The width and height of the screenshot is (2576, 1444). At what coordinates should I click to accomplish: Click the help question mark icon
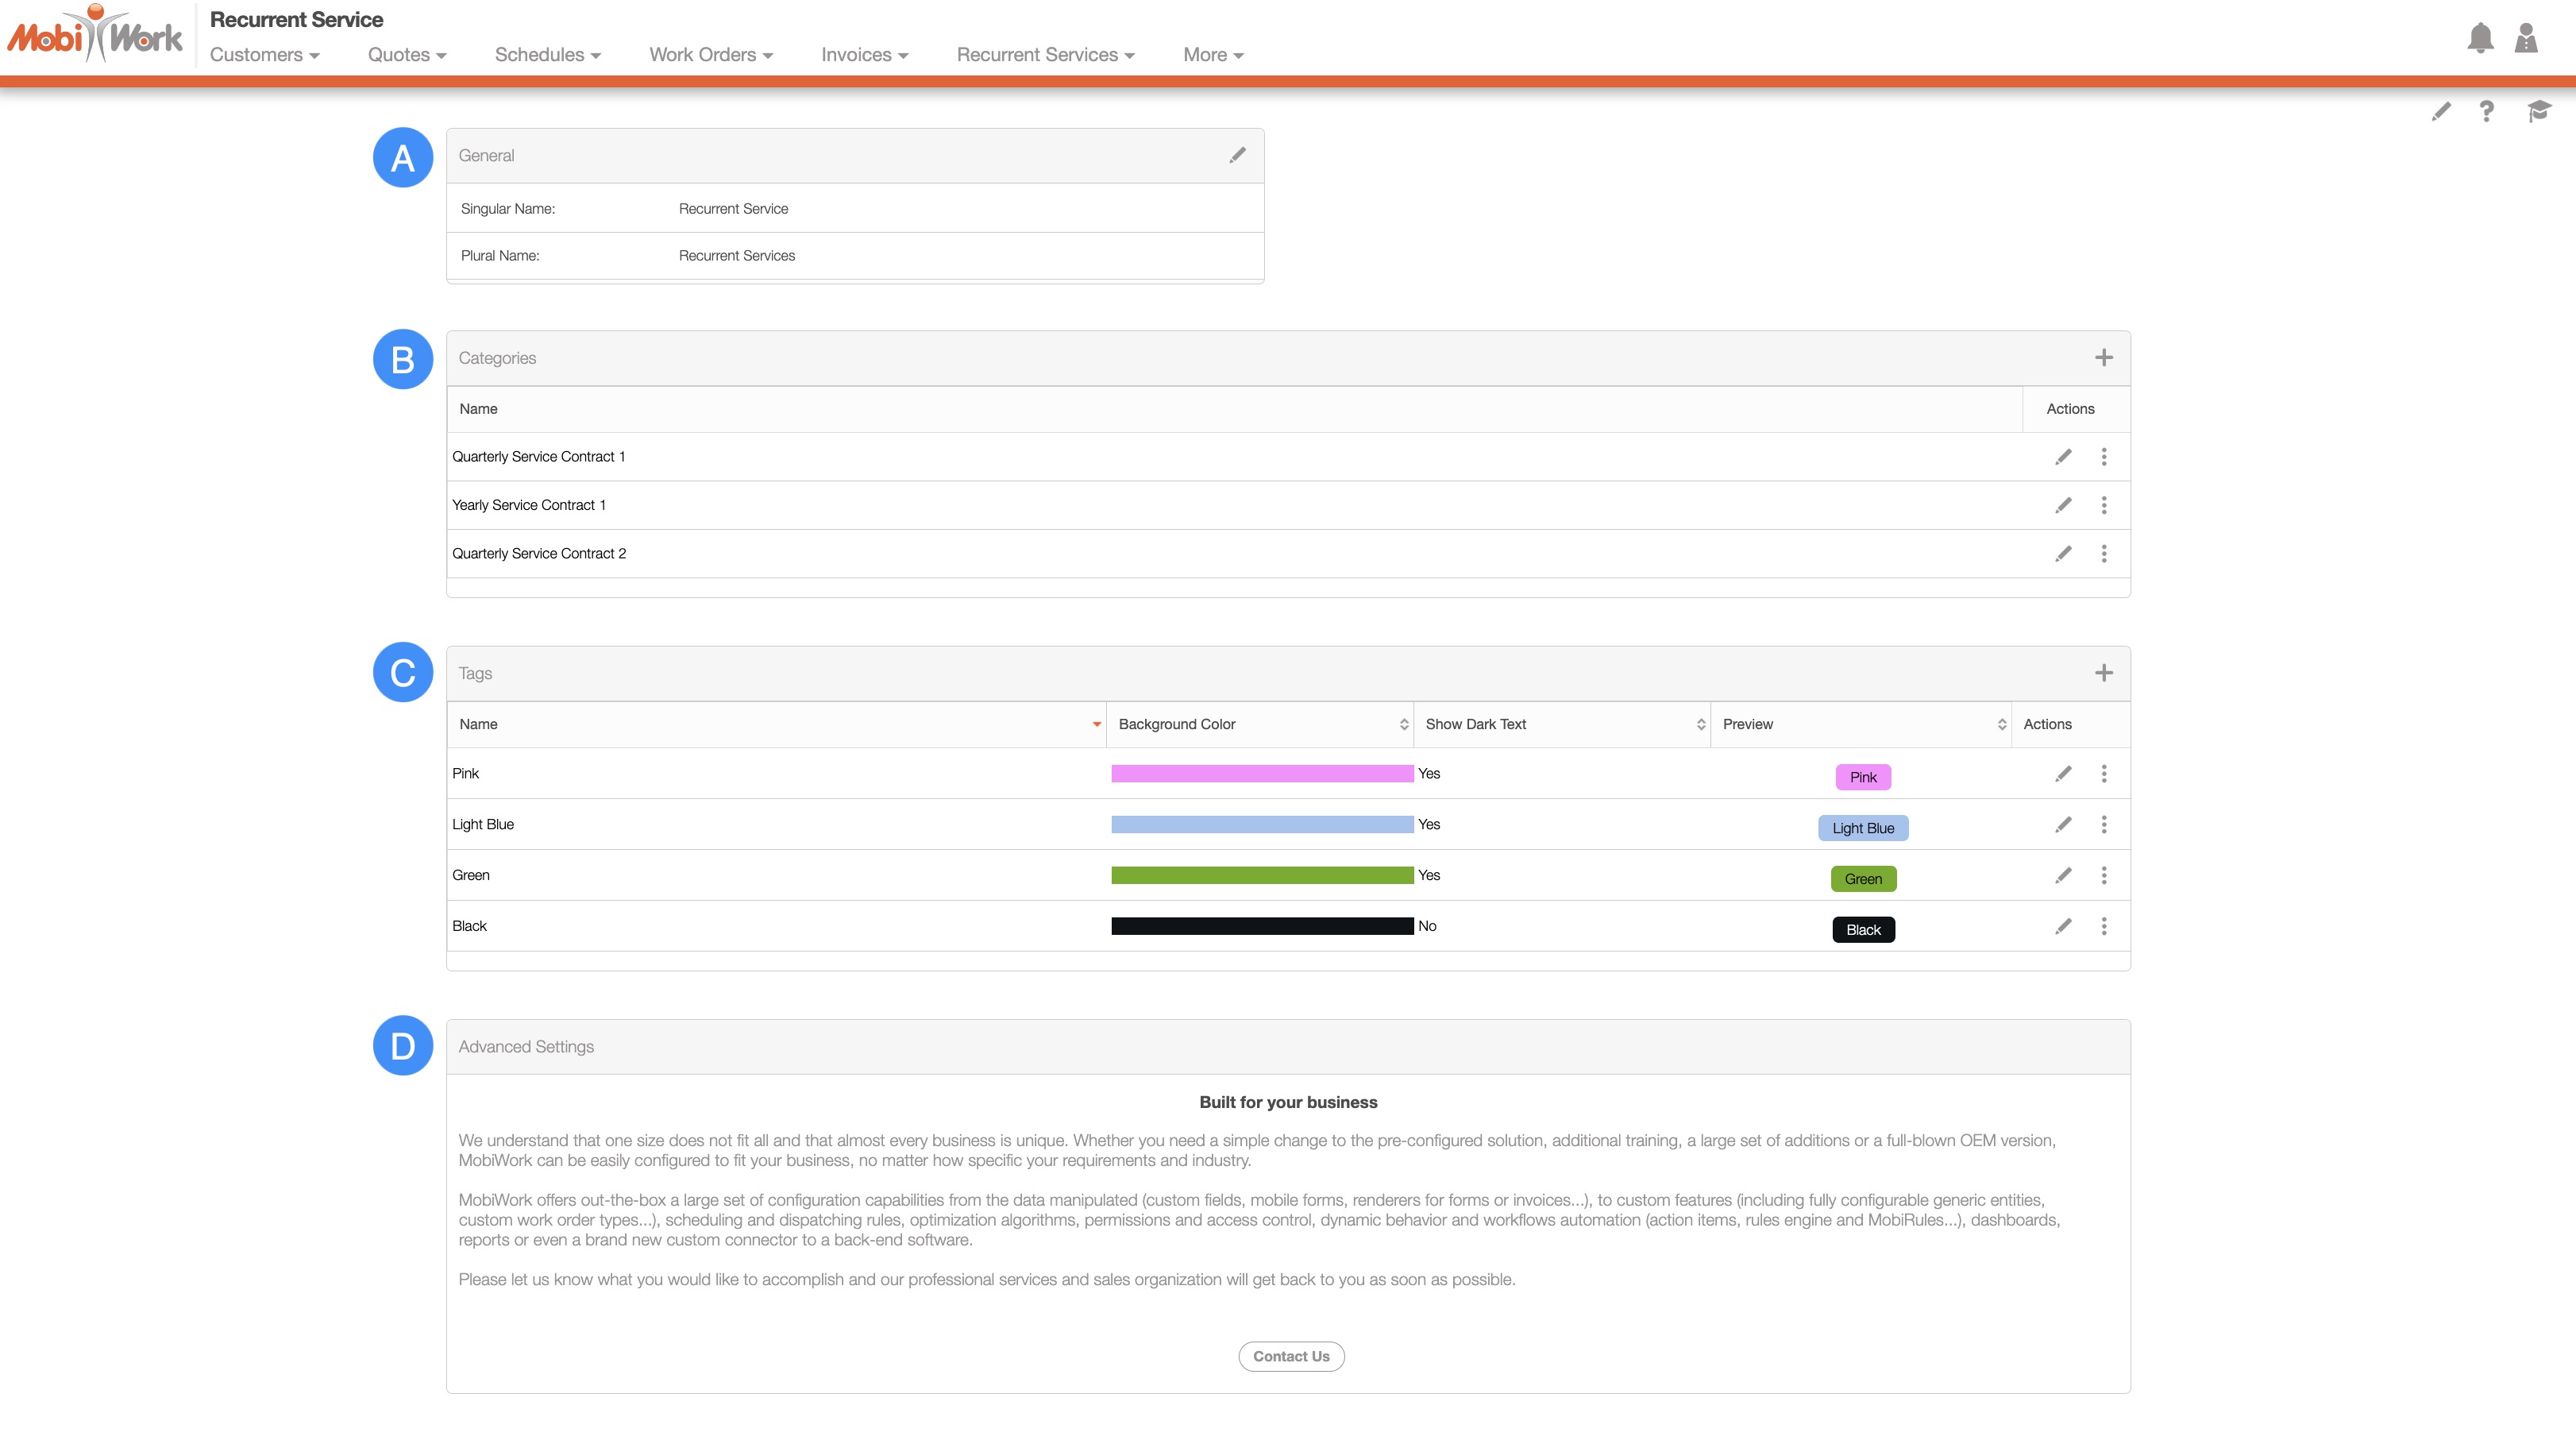pos(2486,111)
